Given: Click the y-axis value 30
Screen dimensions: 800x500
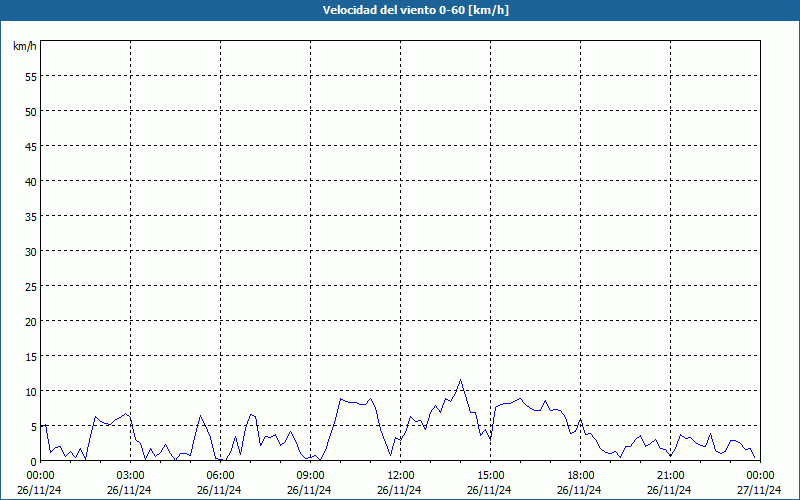Looking at the screenshot, I should point(31,252).
